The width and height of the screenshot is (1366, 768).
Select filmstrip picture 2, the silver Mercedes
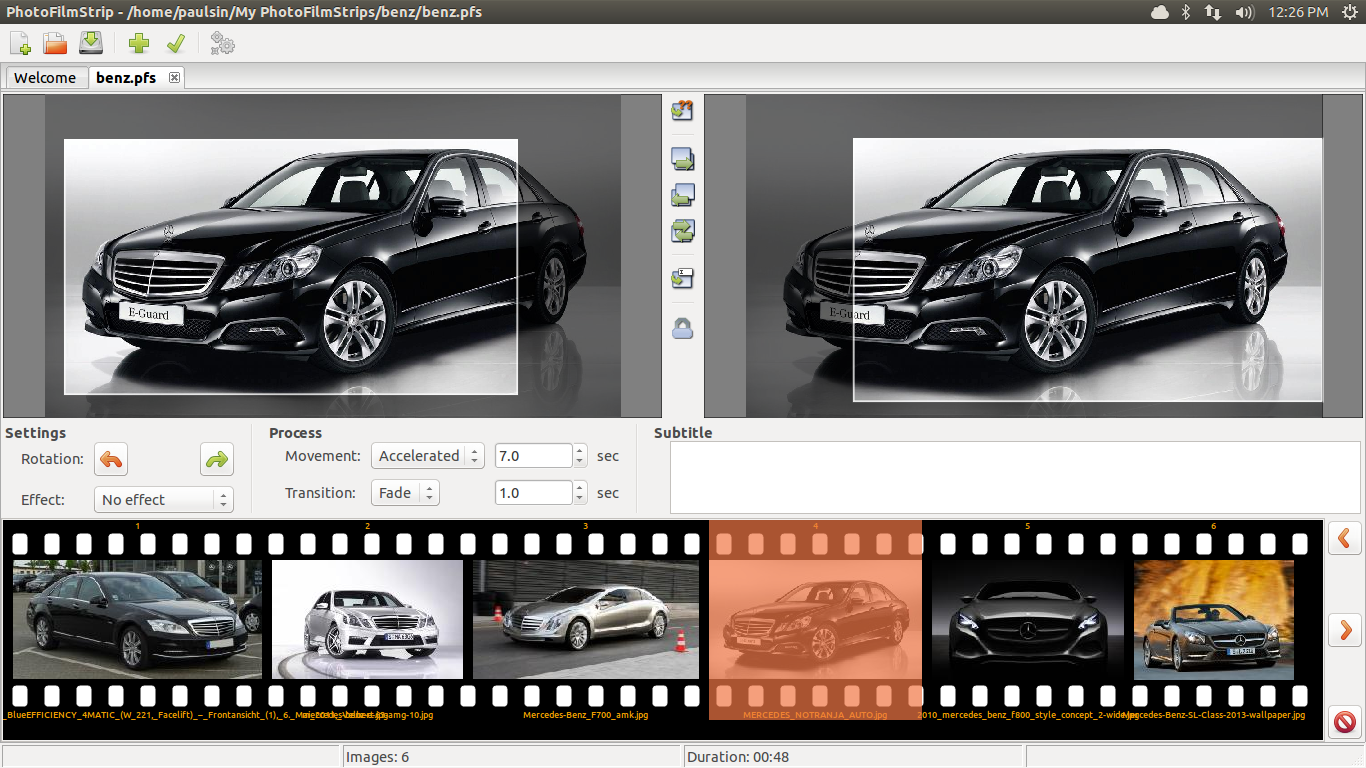click(367, 619)
